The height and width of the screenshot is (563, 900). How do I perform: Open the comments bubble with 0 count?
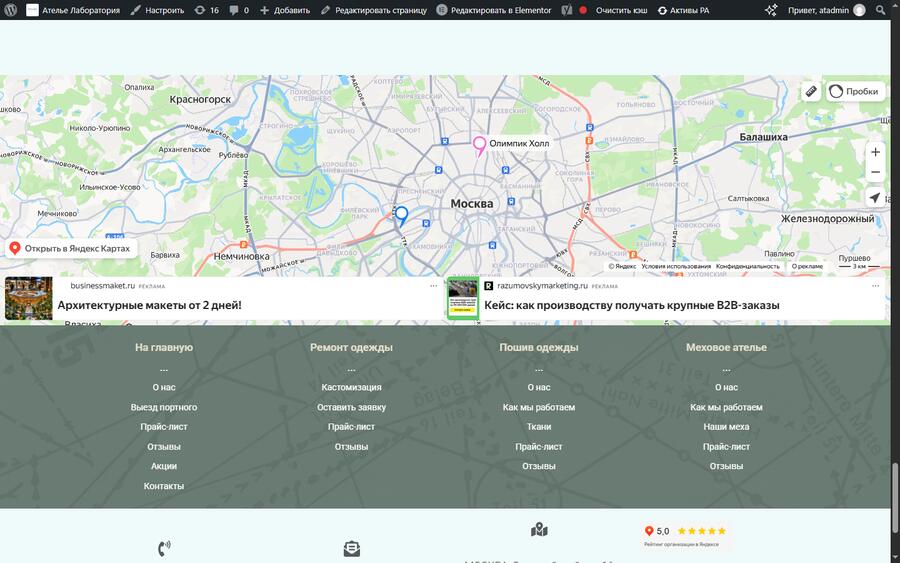[x=239, y=10]
